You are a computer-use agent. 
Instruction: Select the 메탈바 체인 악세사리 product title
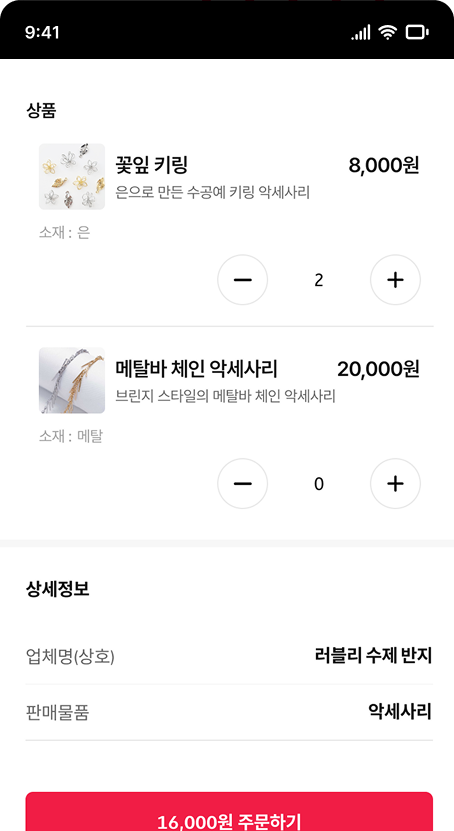coord(197,368)
